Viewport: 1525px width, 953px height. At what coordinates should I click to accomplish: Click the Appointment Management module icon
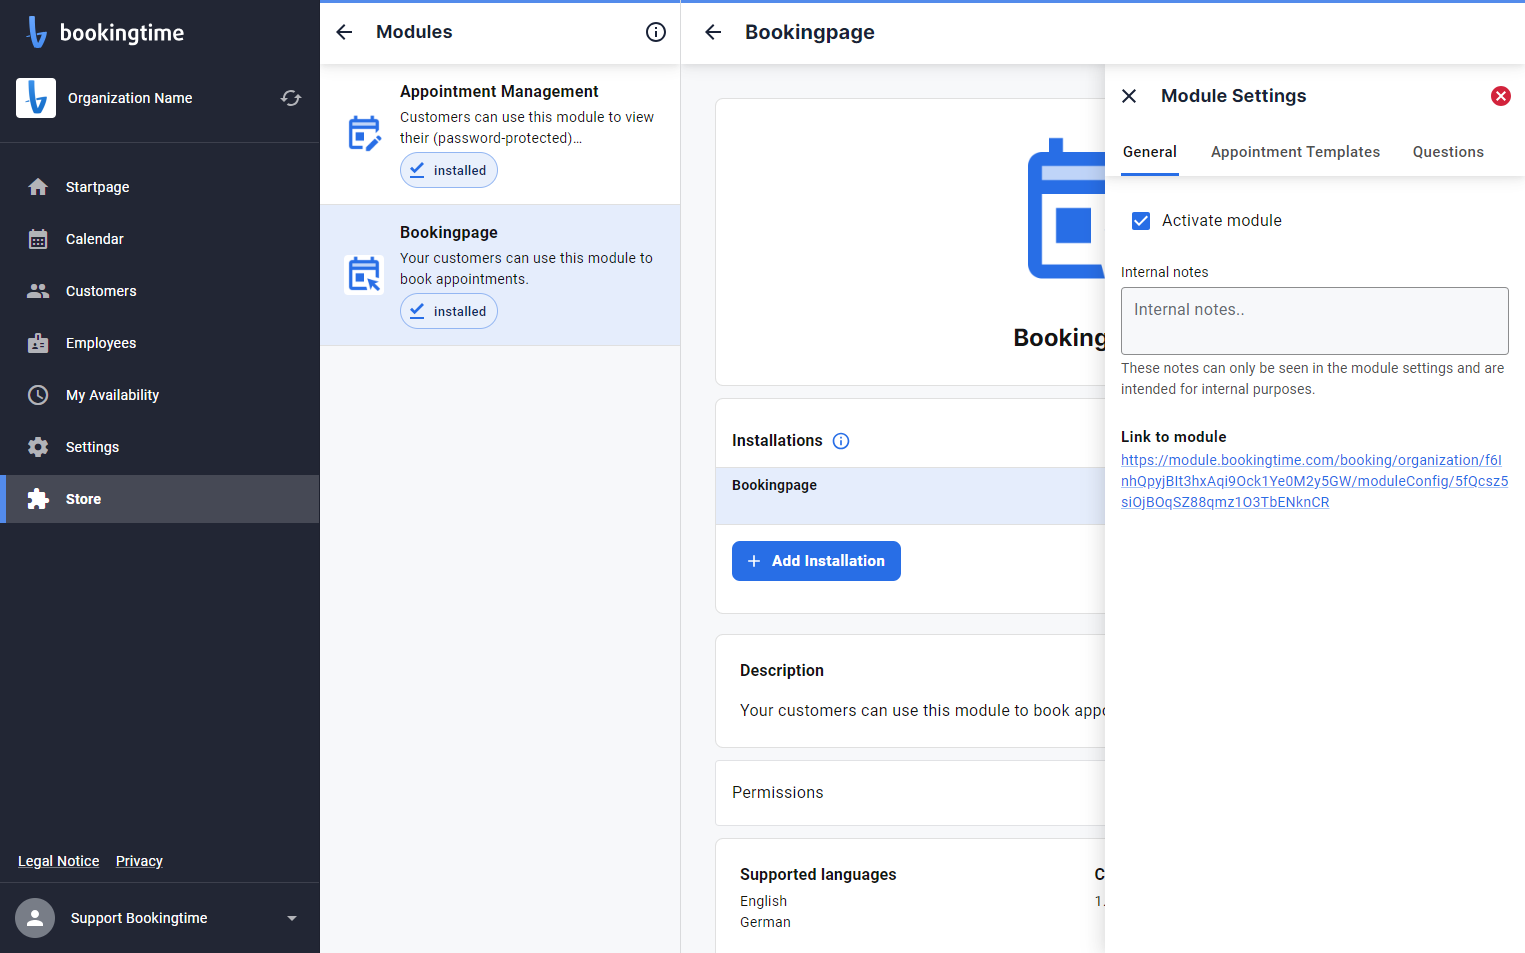[364, 134]
